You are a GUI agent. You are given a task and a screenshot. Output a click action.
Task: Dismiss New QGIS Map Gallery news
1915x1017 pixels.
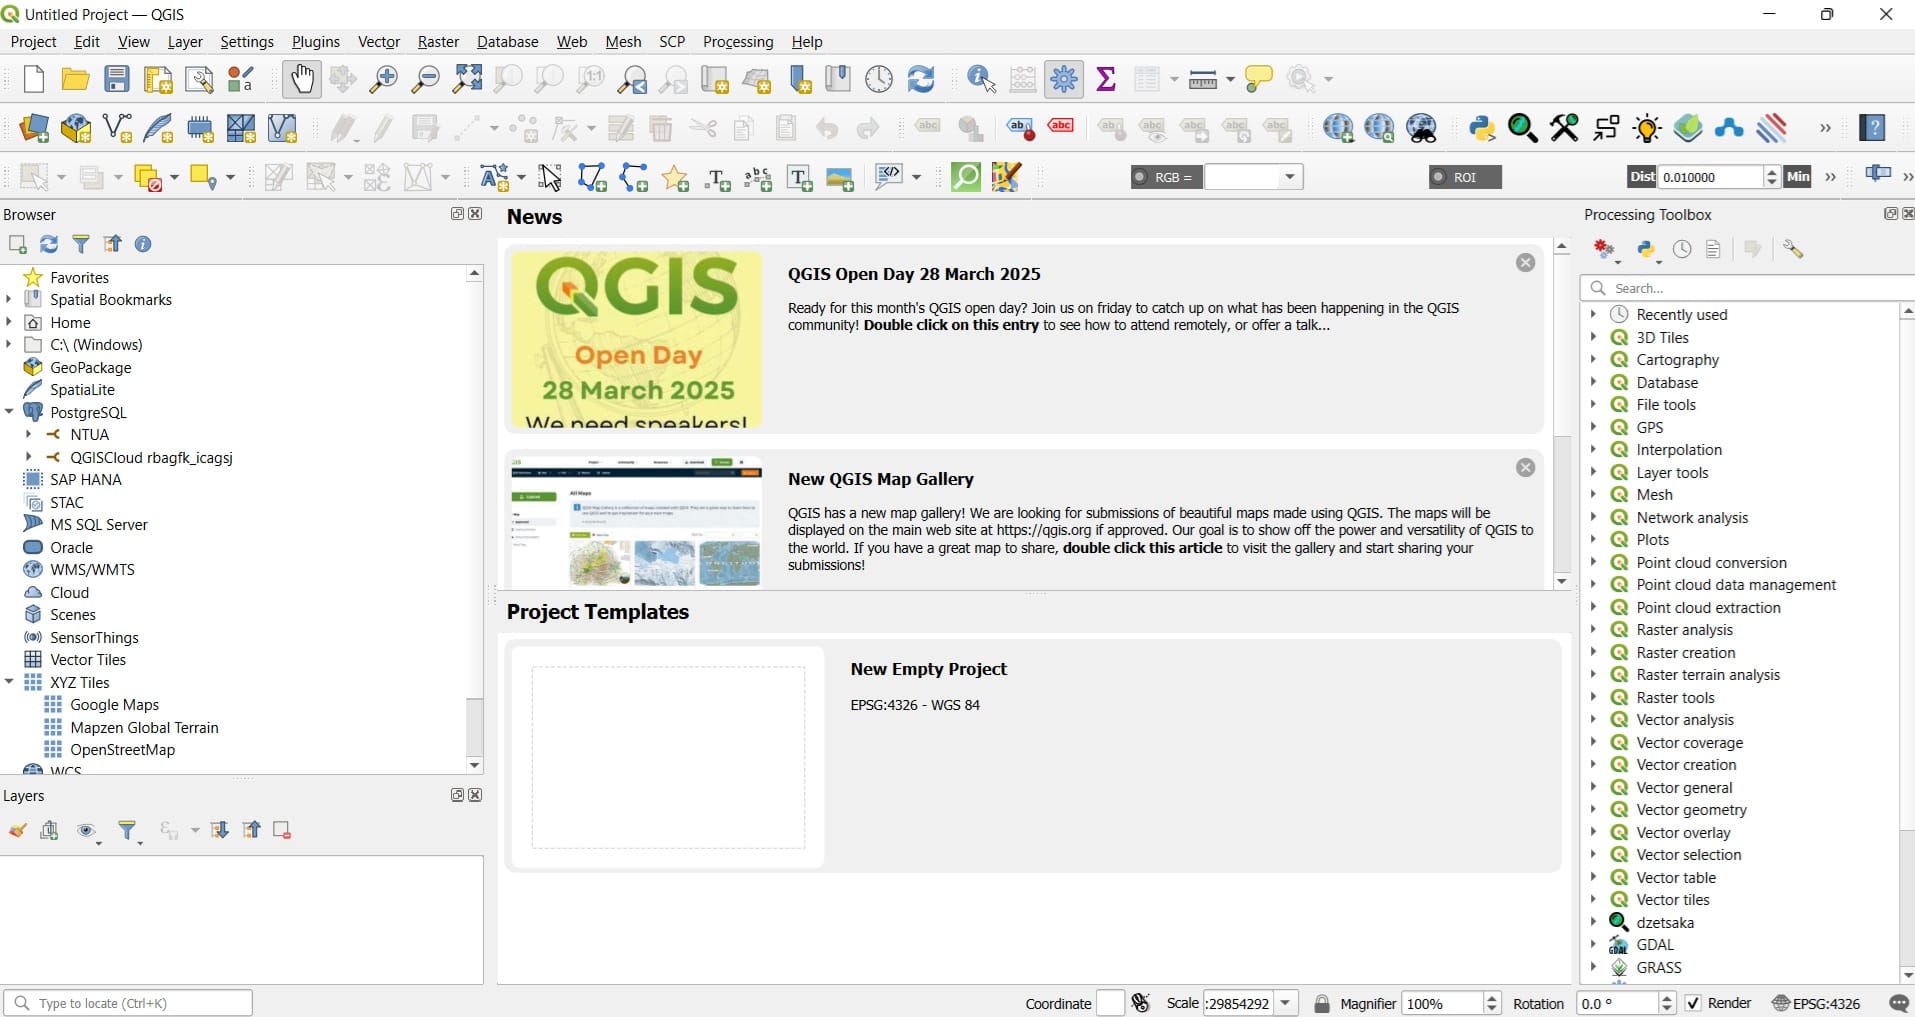1525,468
